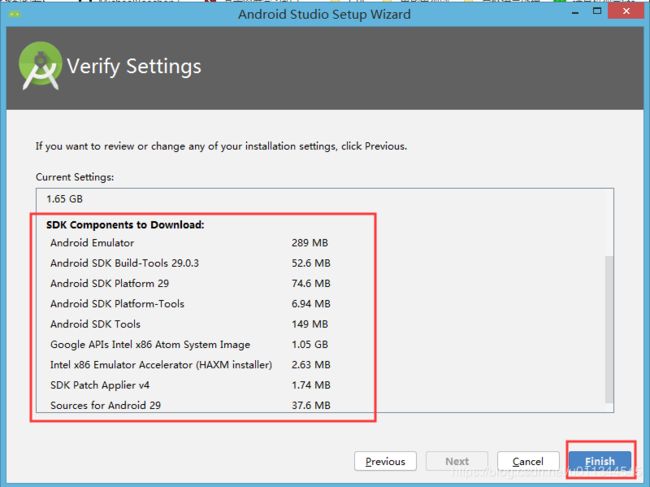Maximize the Setup Wizard window

pos(597,11)
